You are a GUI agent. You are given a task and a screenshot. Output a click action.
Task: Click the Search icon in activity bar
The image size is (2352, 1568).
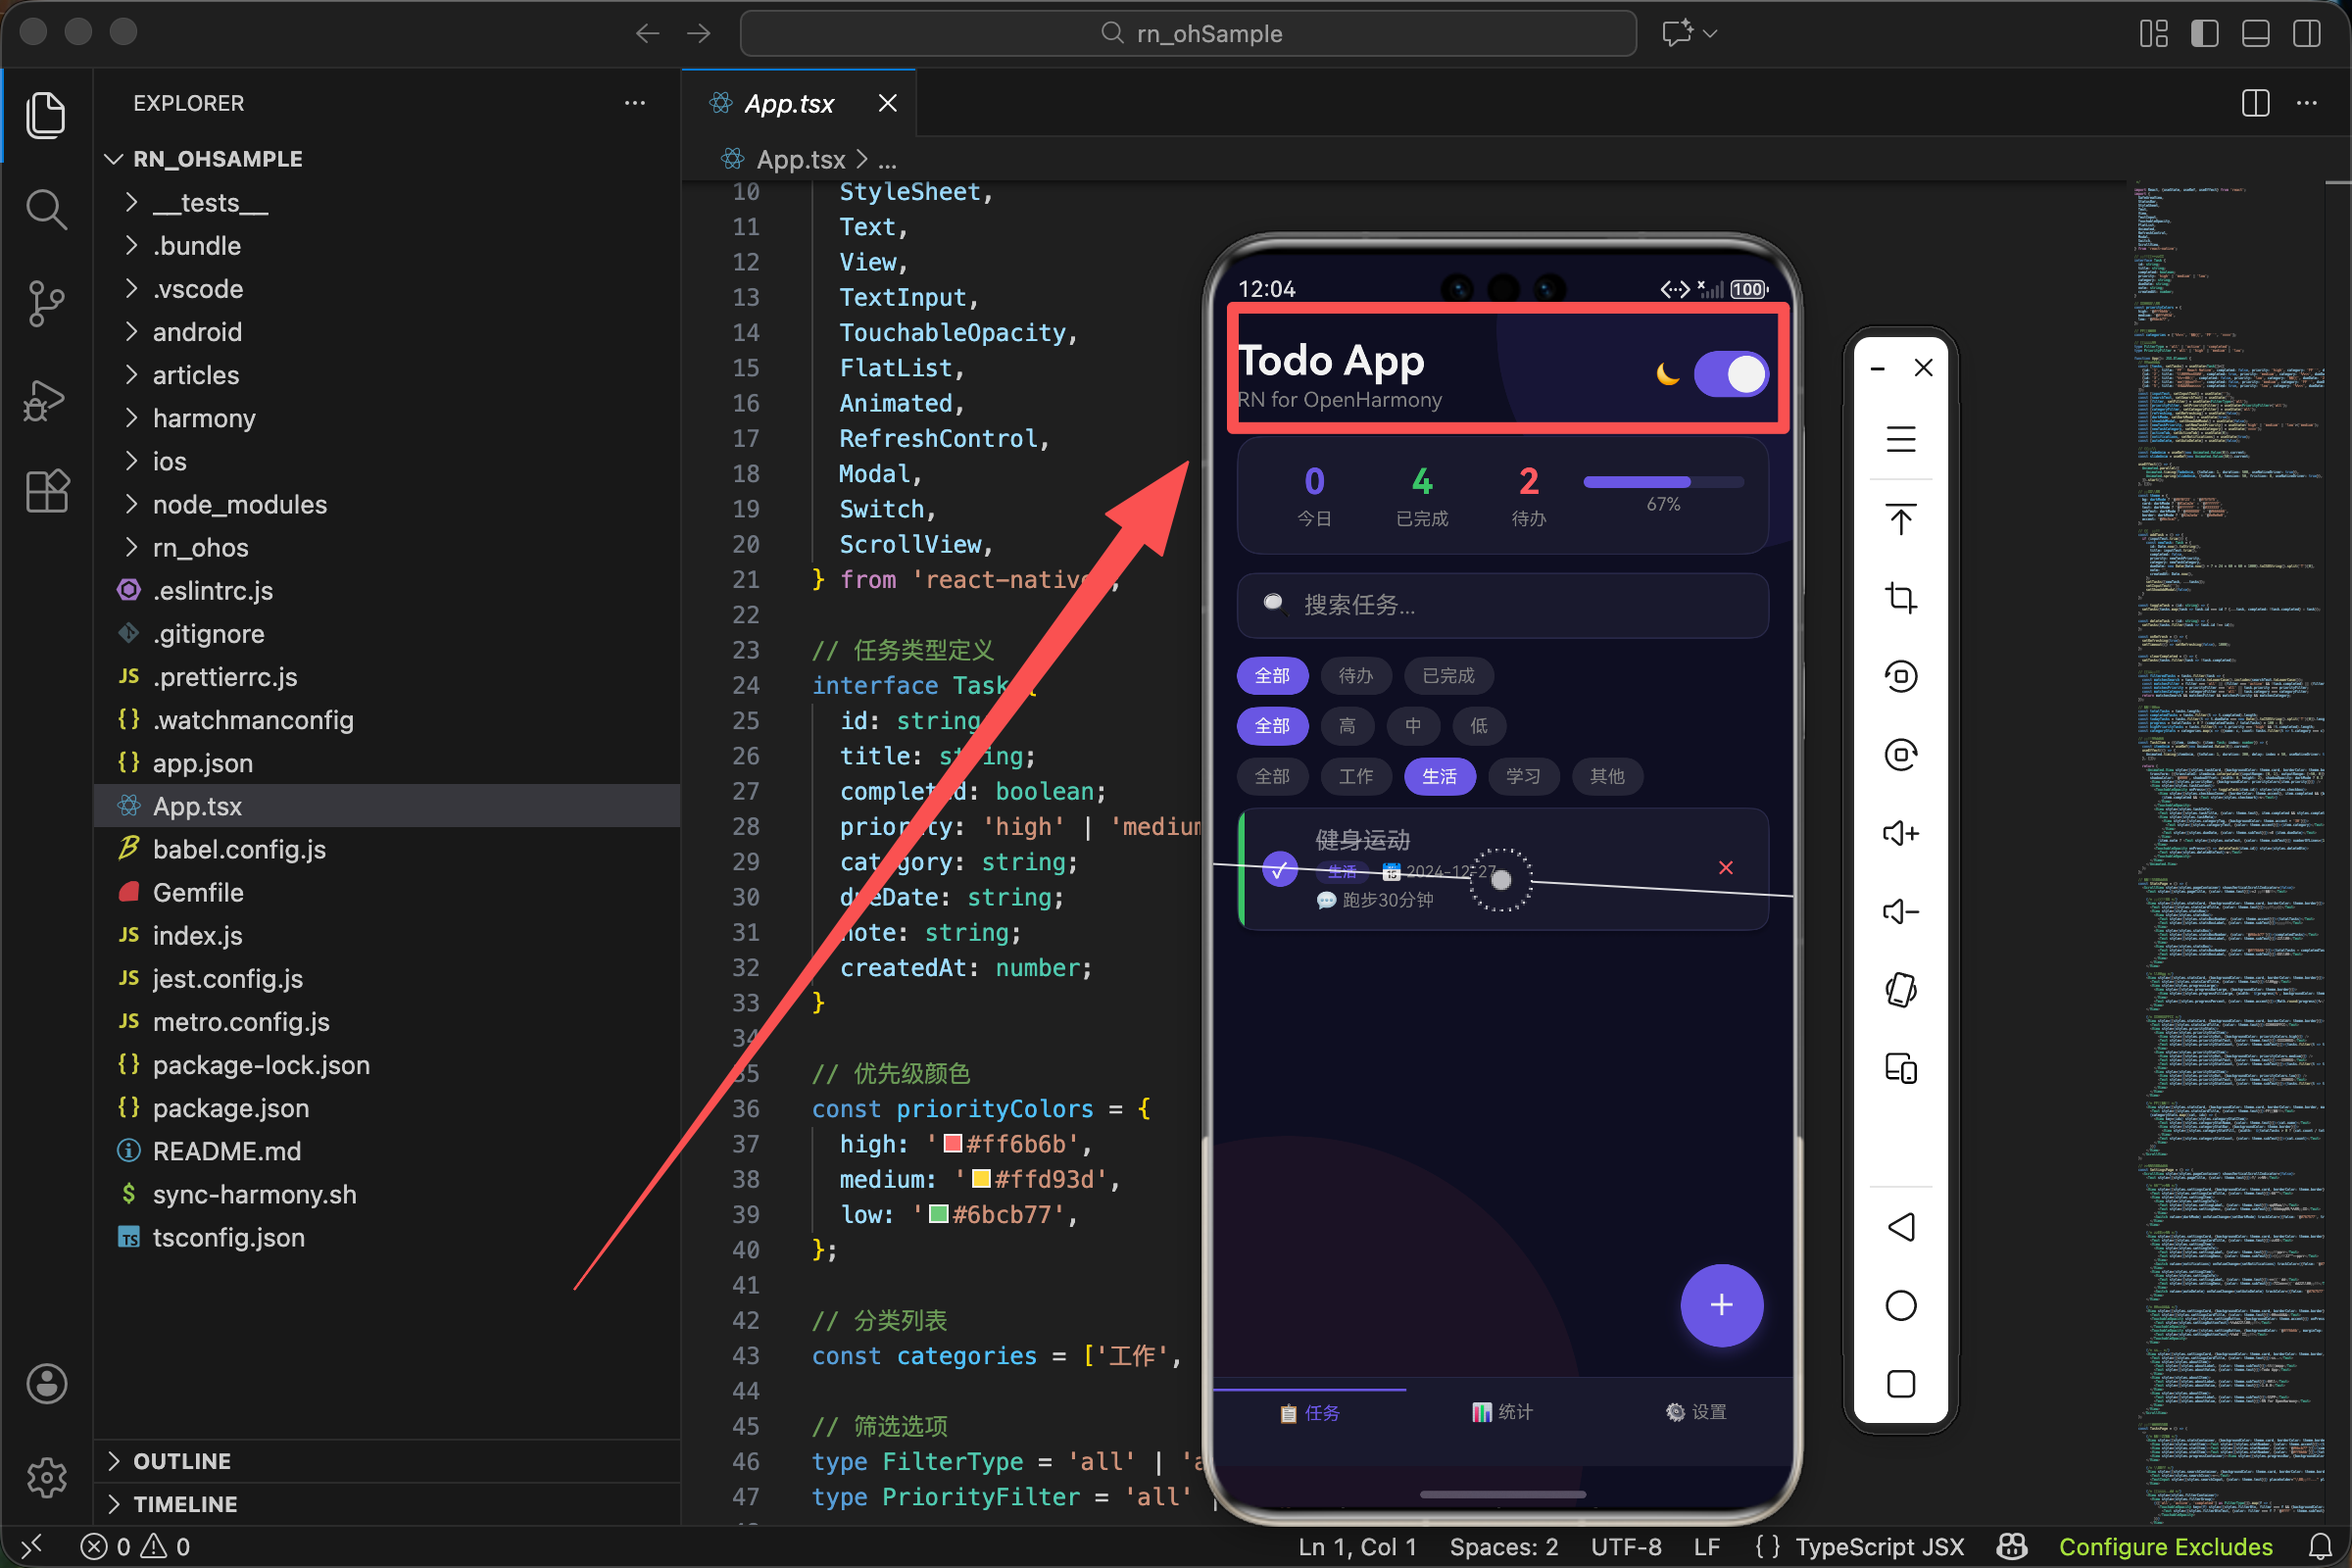pos(45,210)
